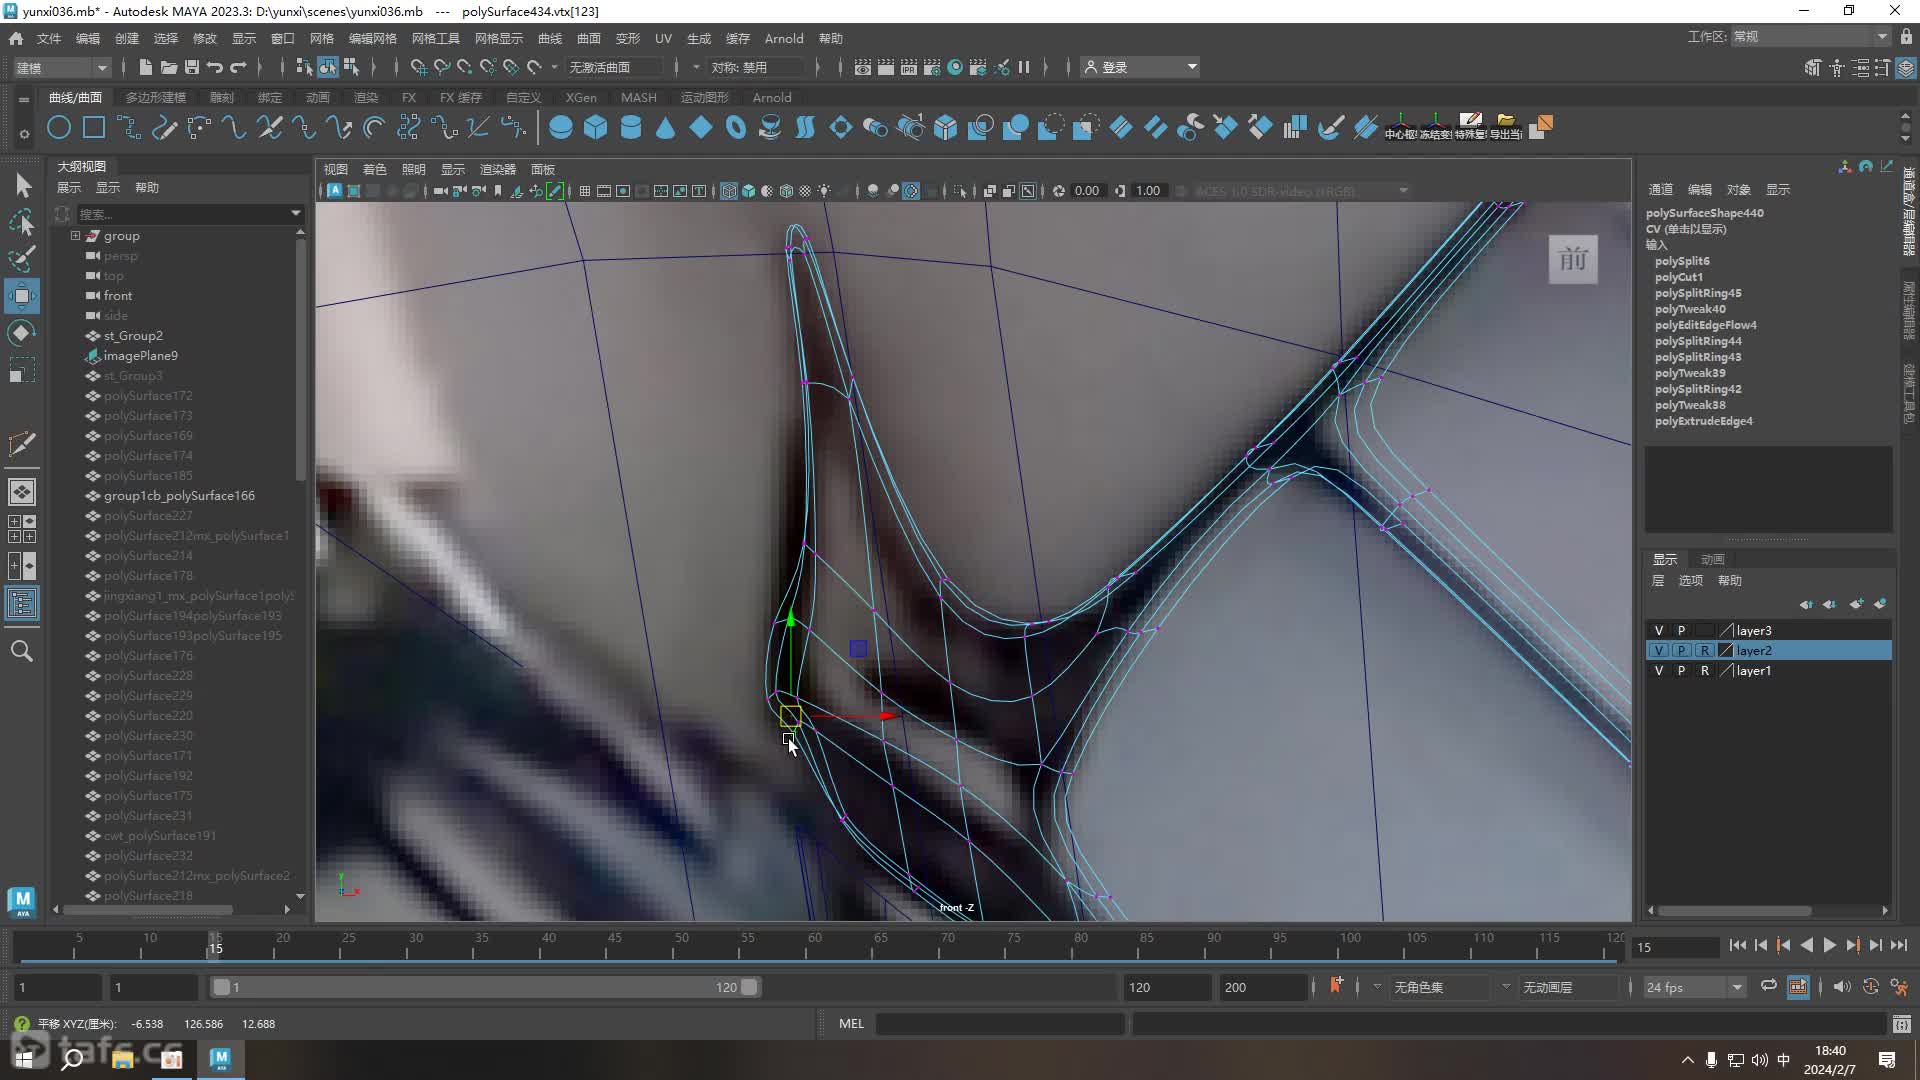Play animation forward
Image resolution: width=1920 pixels, height=1080 pixels.
[x=1829, y=945]
